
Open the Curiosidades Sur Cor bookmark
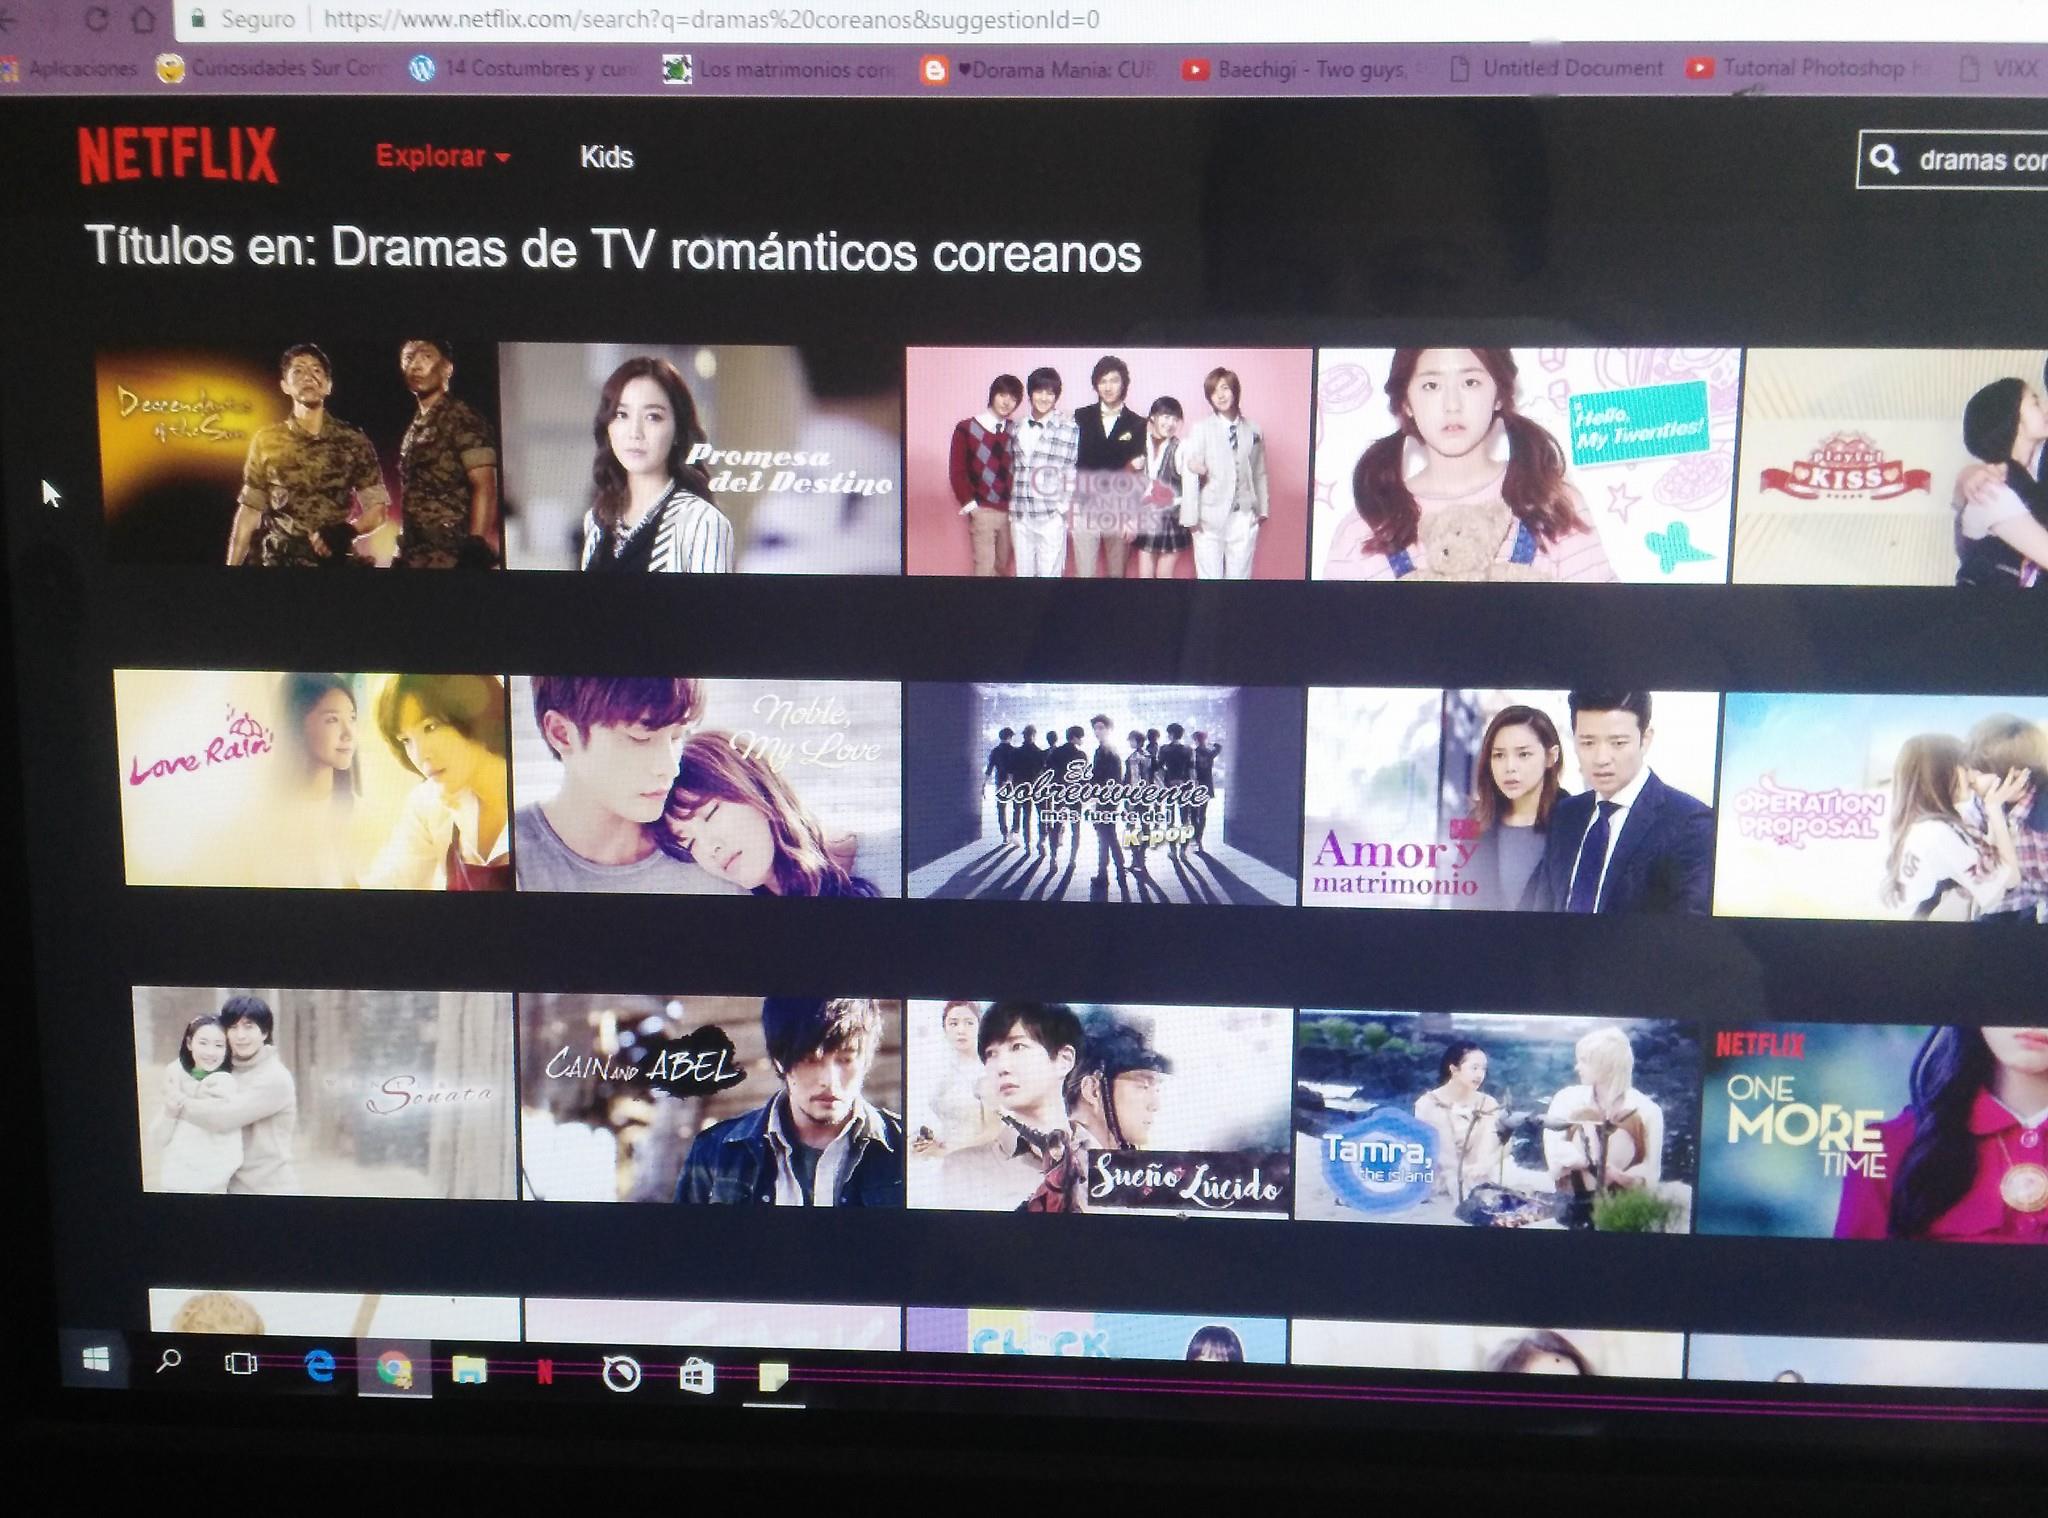[x=268, y=68]
